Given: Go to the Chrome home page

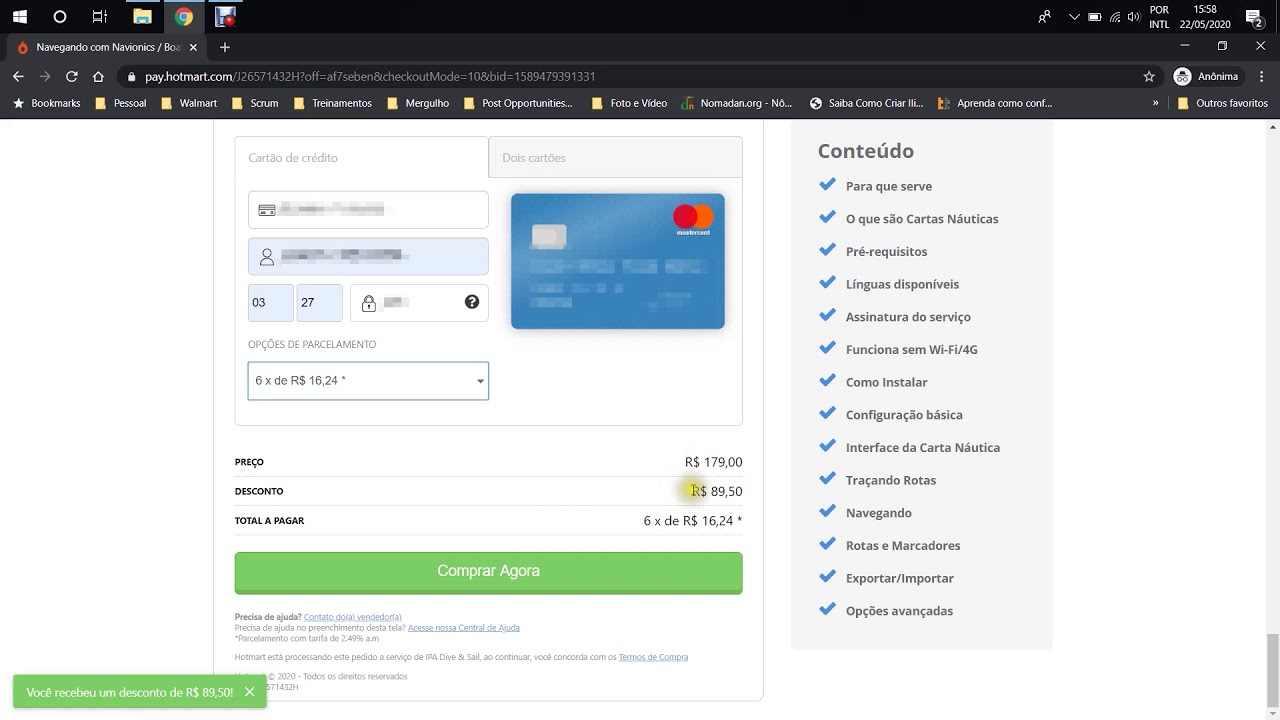Looking at the screenshot, I should (x=98, y=76).
